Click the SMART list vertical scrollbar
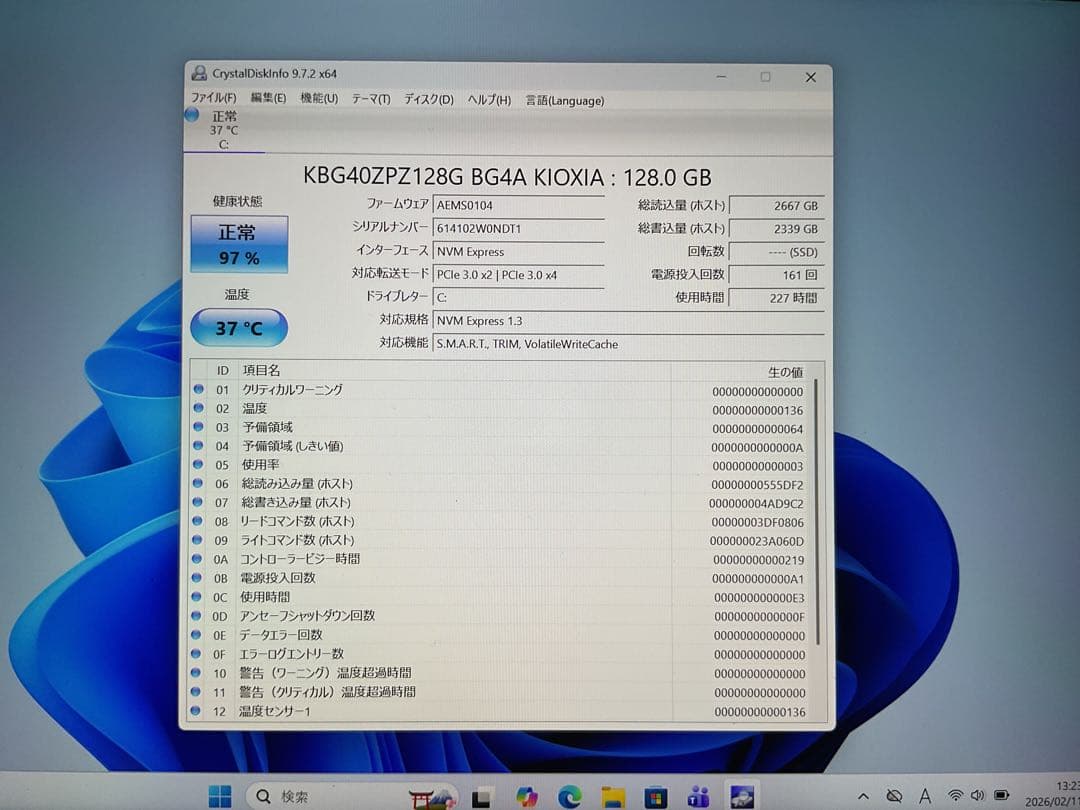Image resolution: width=1080 pixels, height=810 pixels. click(x=818, y=511)
